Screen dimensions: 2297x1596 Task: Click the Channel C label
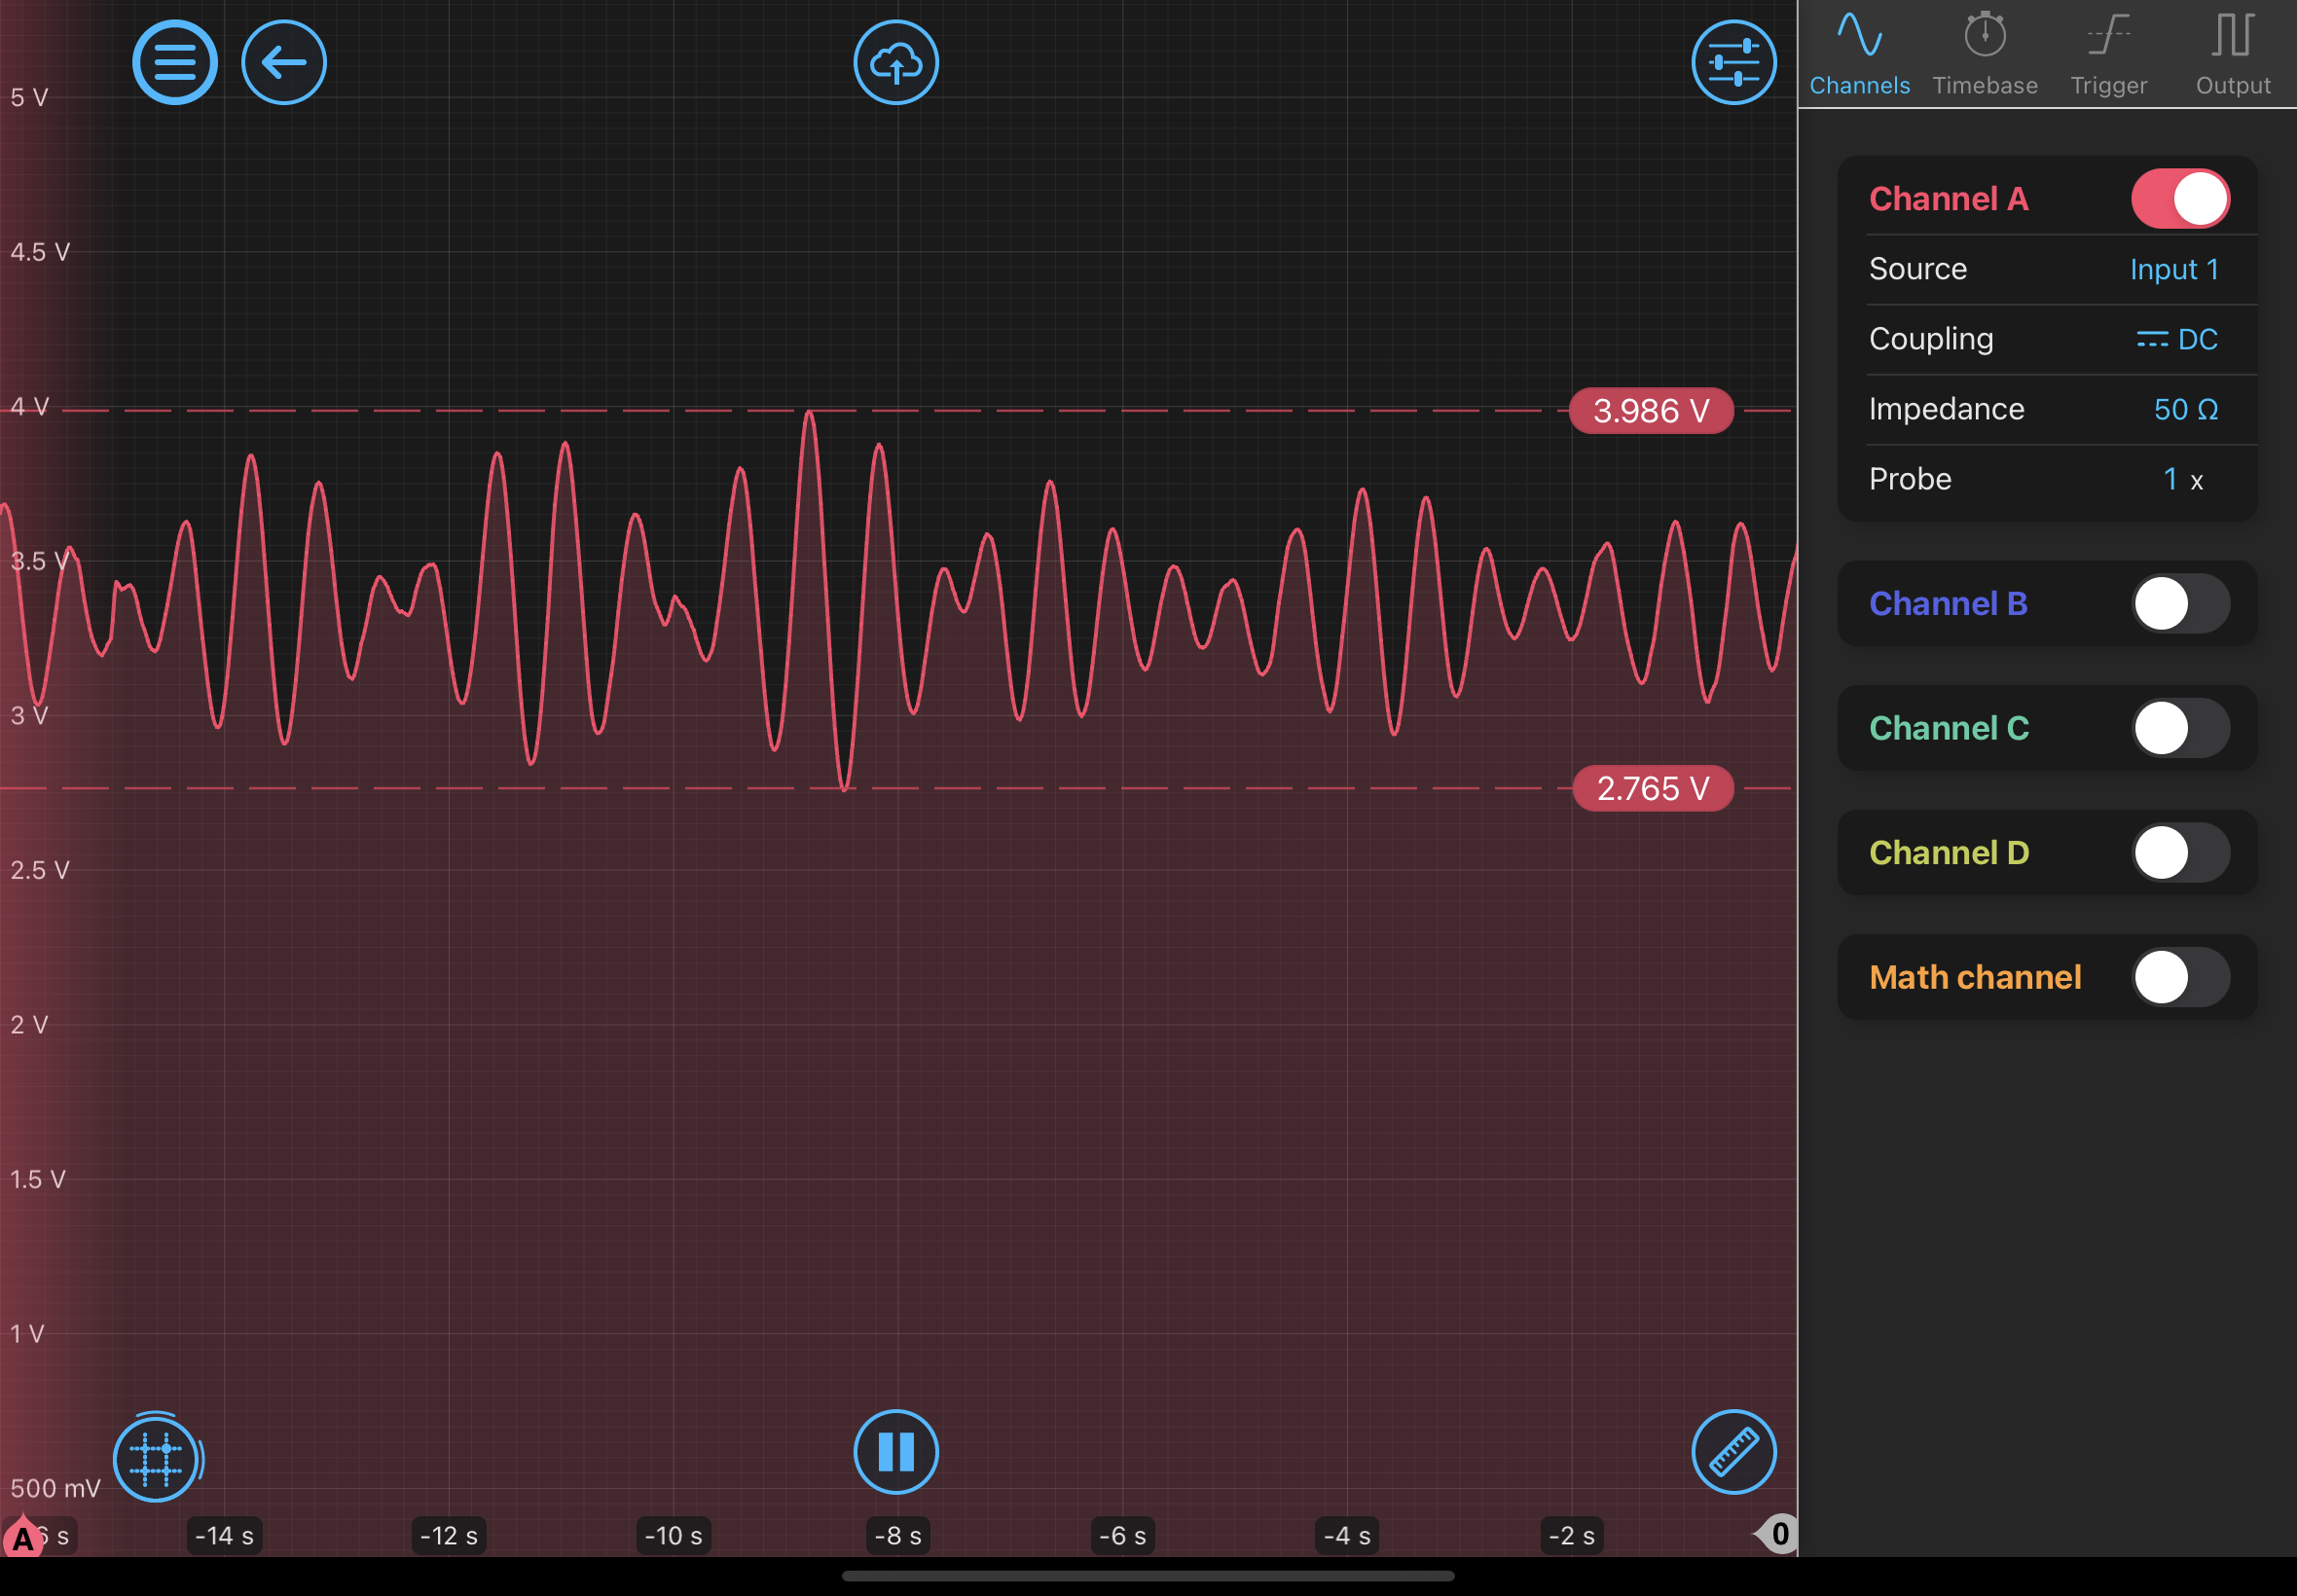1949,728
